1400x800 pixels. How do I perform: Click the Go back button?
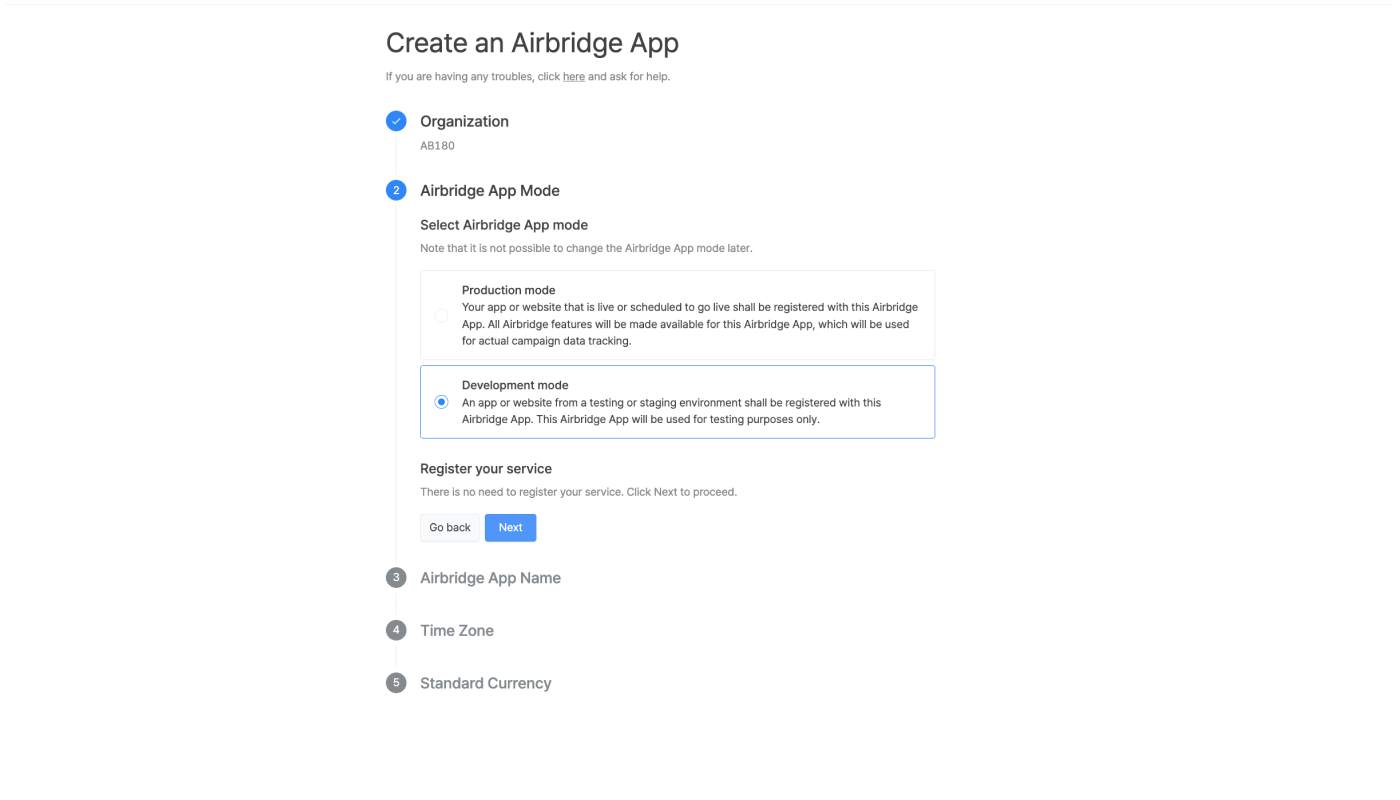click(450, 528)
